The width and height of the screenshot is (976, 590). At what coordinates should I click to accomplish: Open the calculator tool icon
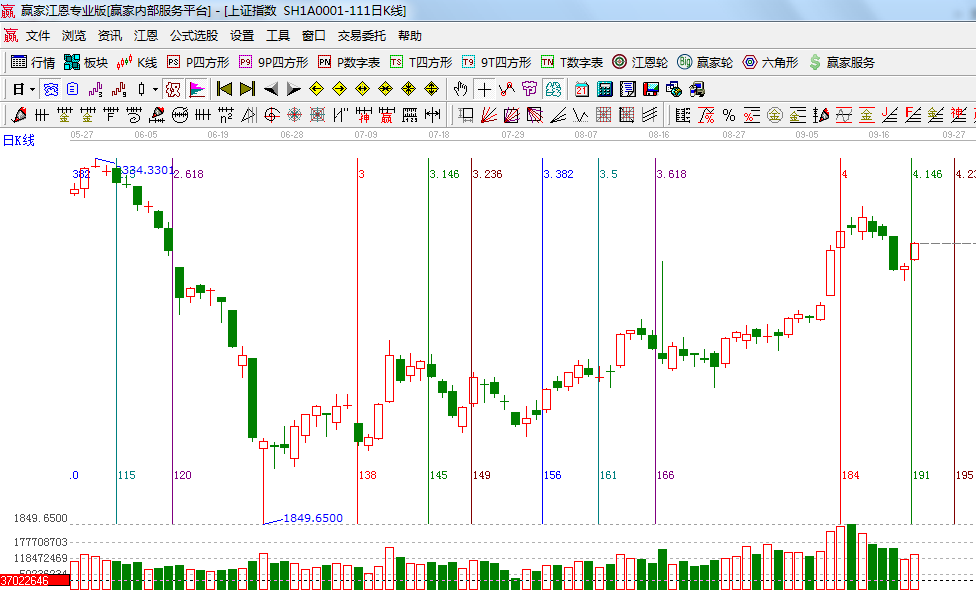[x=605, y=89]
